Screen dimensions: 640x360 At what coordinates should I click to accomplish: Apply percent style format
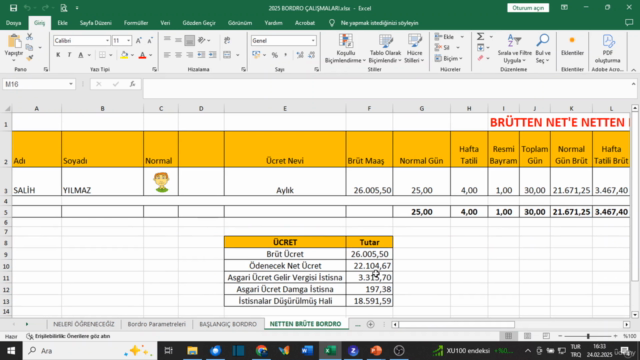275,55
